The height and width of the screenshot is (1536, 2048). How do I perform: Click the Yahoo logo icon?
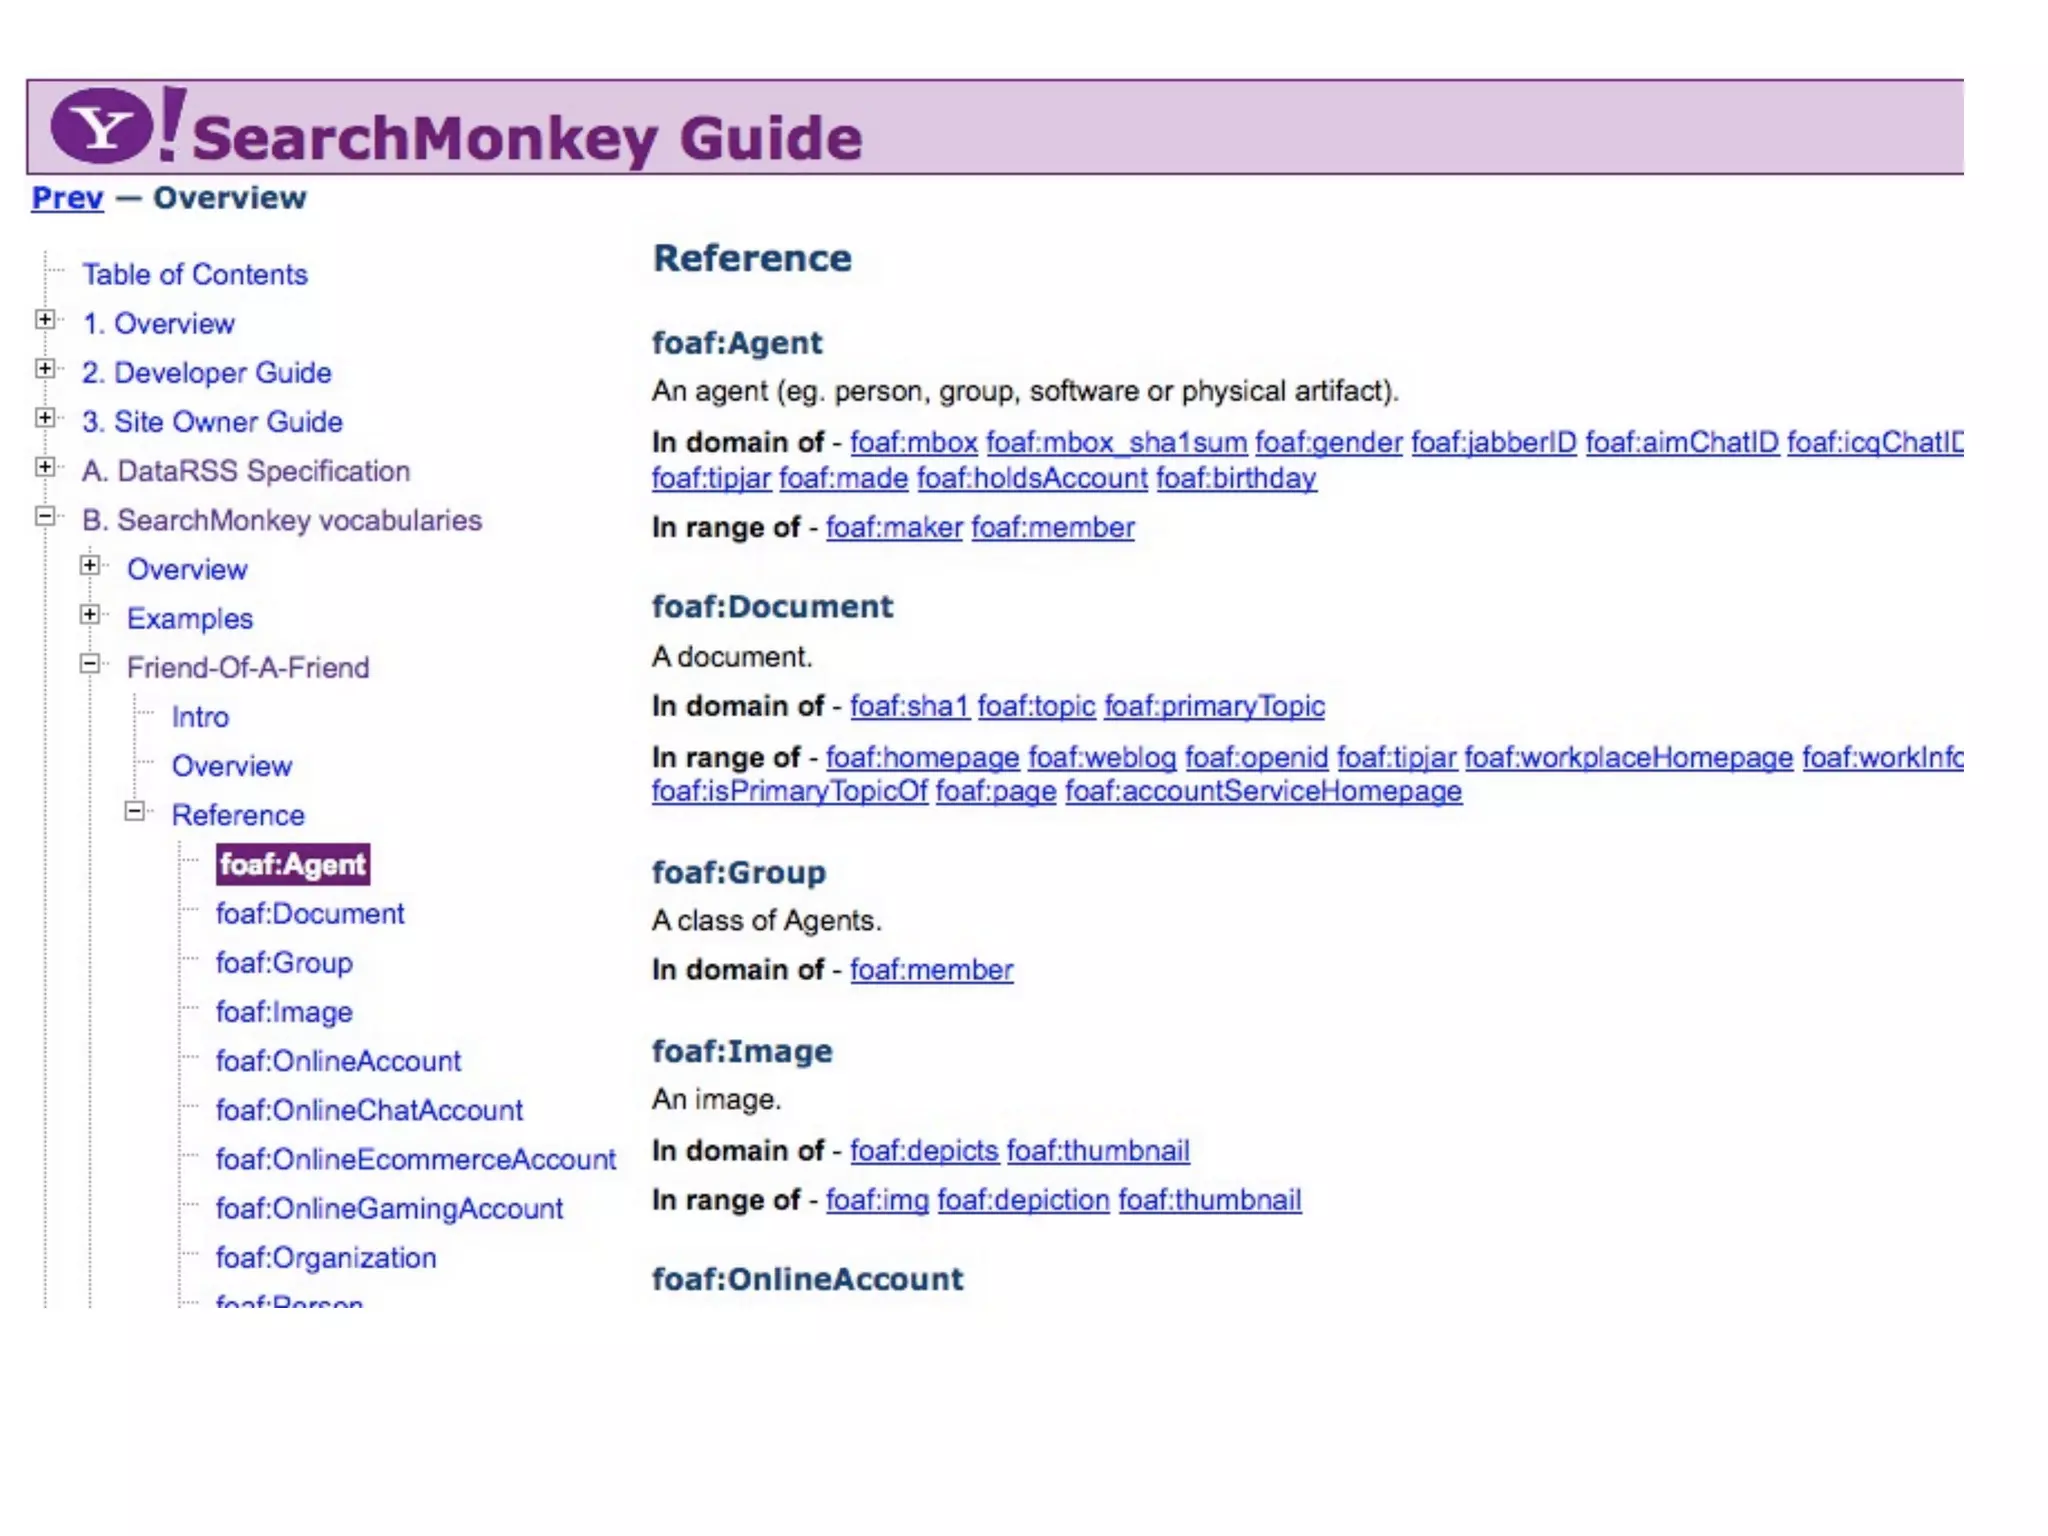click(x=102, y=125)
